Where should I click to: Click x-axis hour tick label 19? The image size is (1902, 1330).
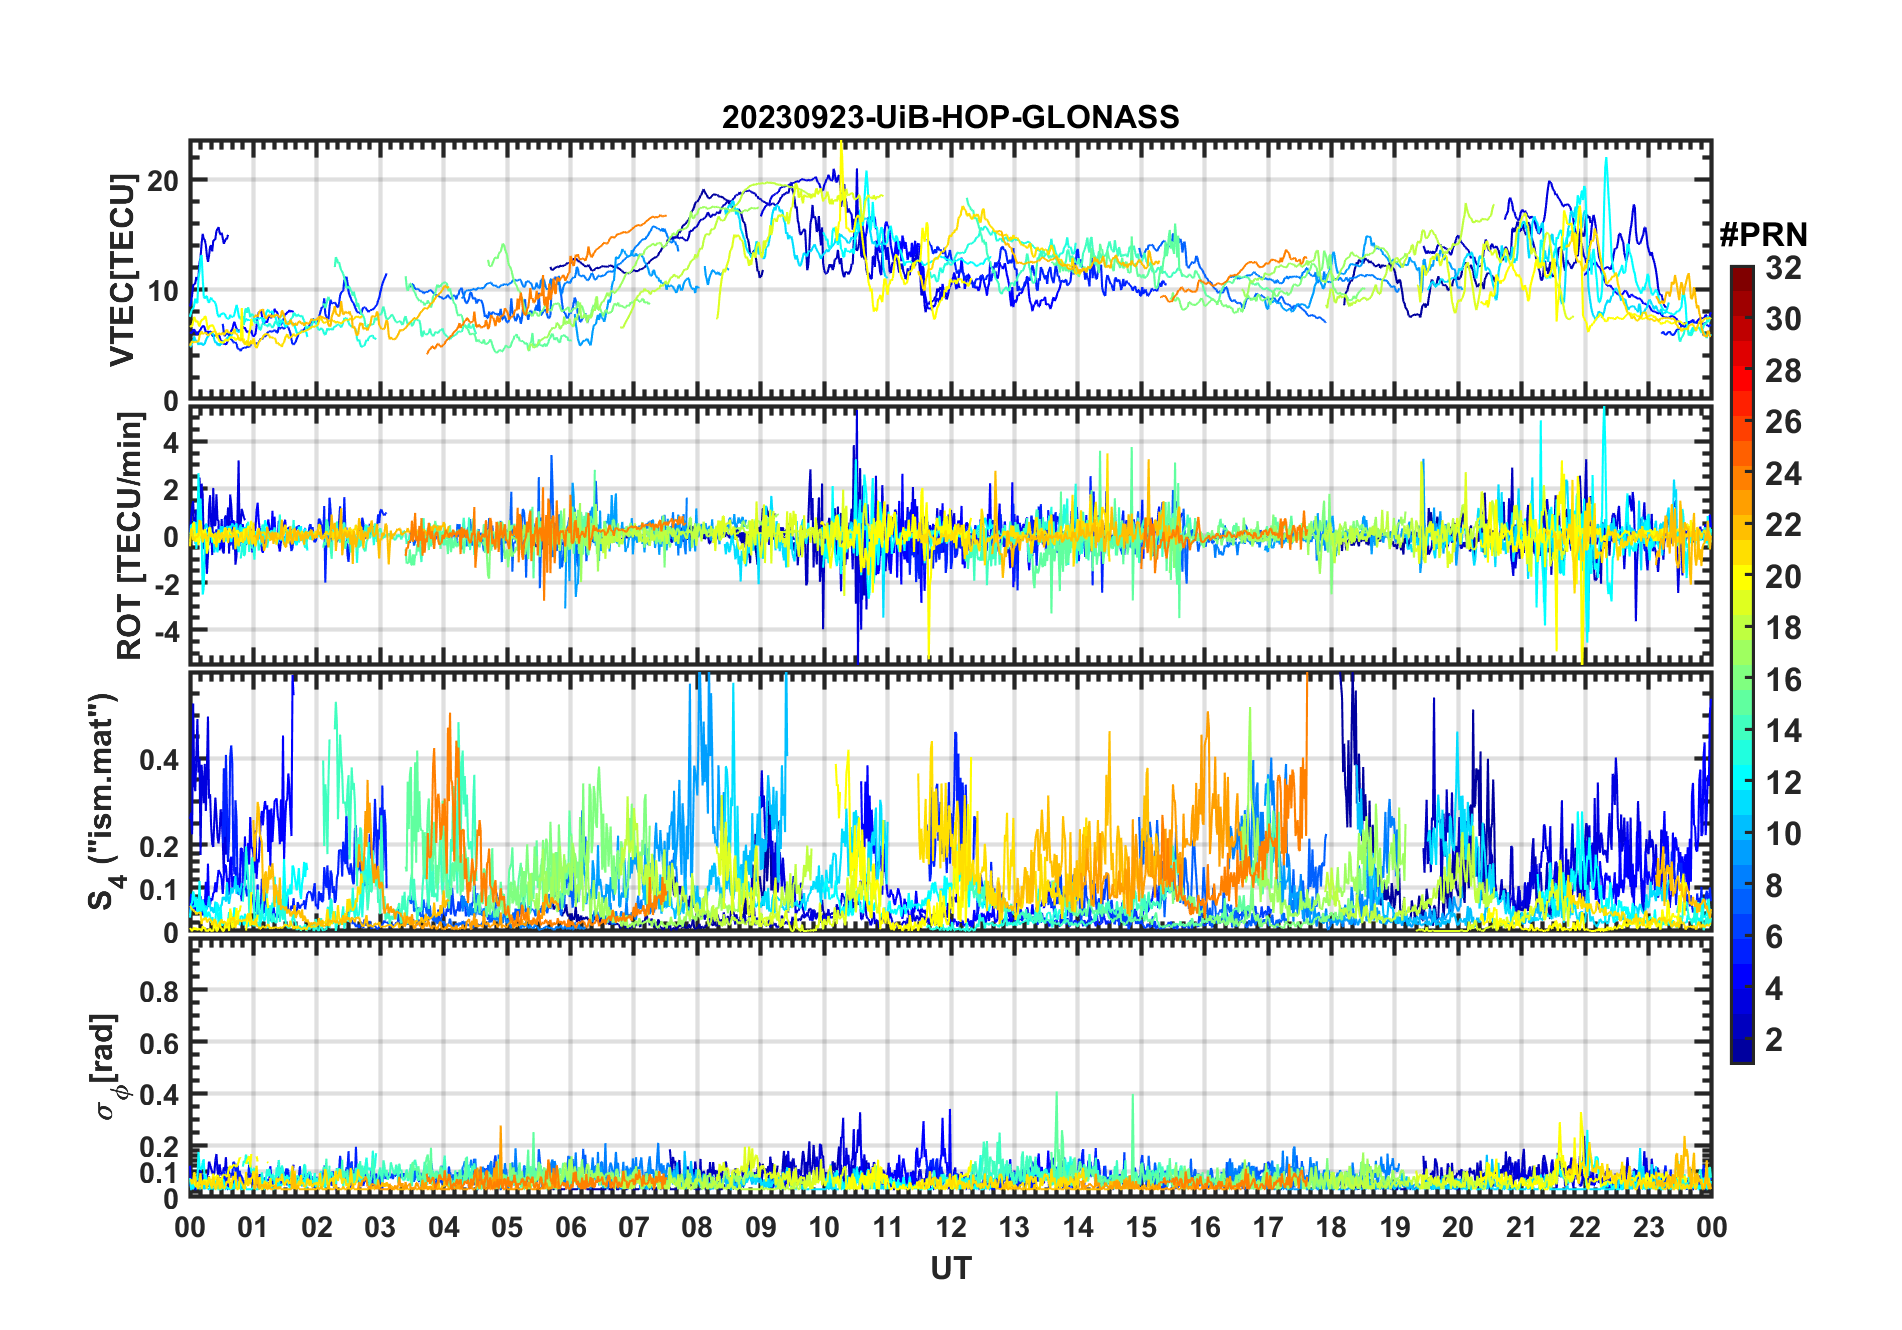coord(1395,1227)
